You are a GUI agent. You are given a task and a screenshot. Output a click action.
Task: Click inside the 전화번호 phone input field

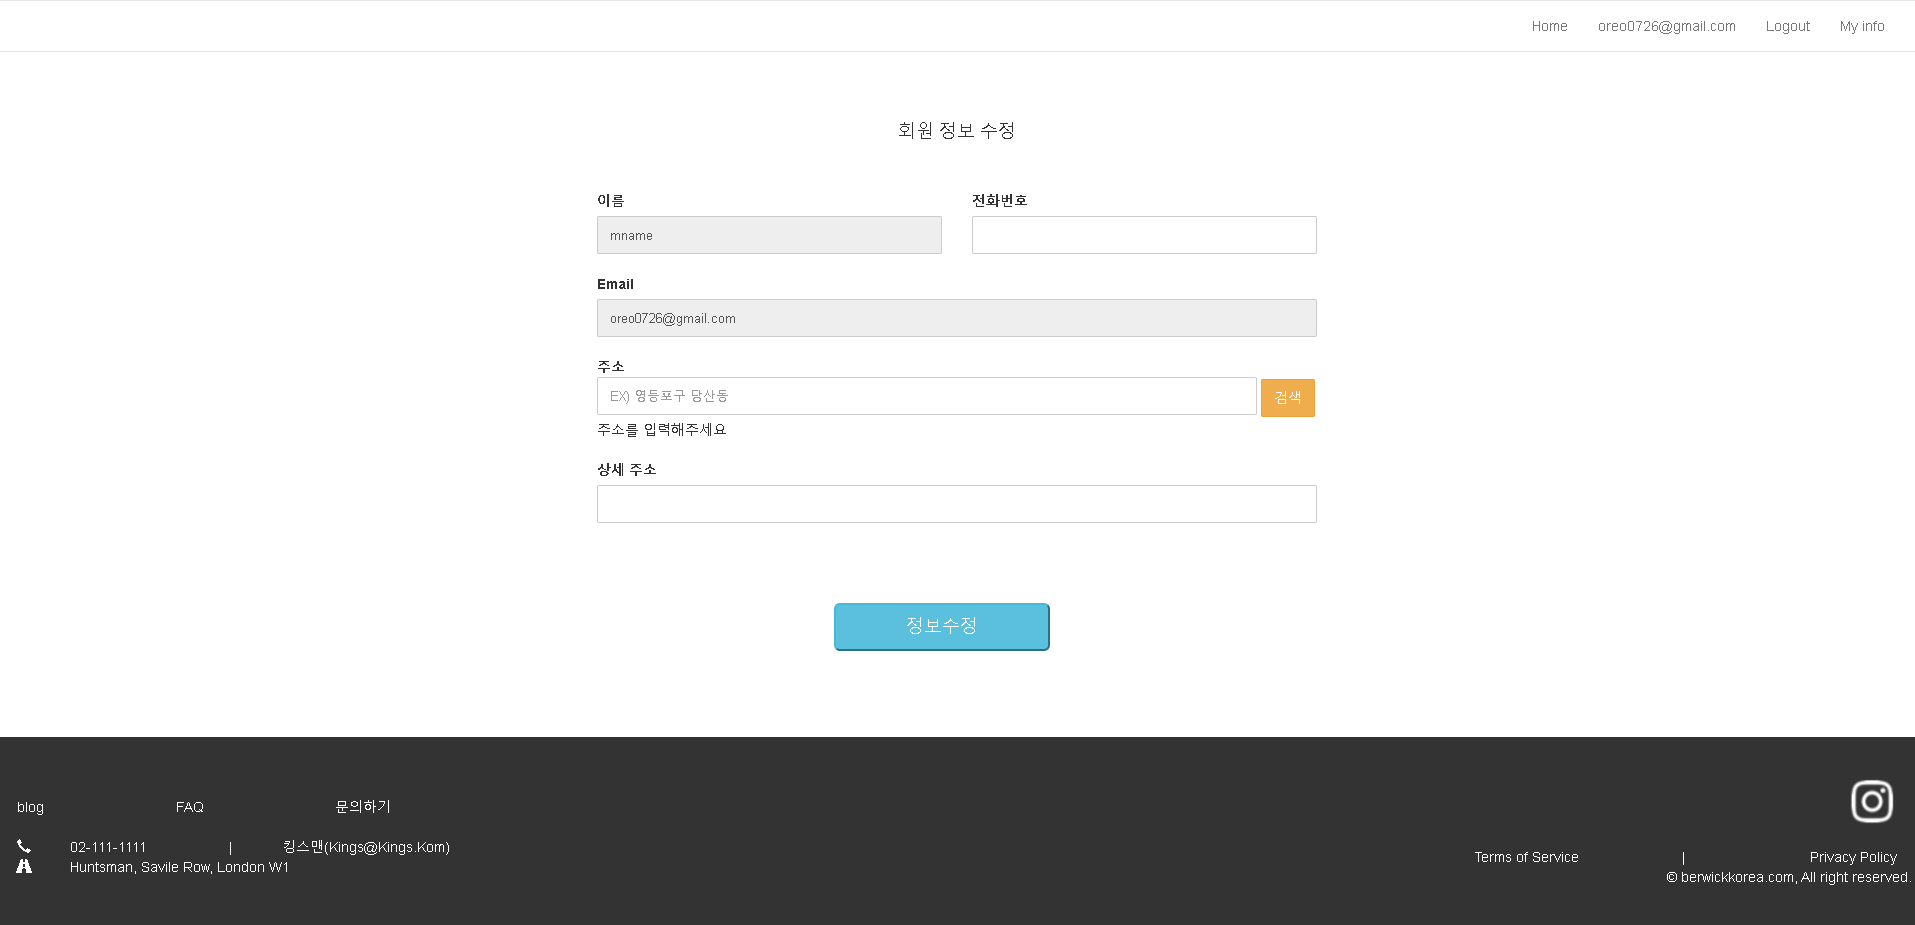1143,234
